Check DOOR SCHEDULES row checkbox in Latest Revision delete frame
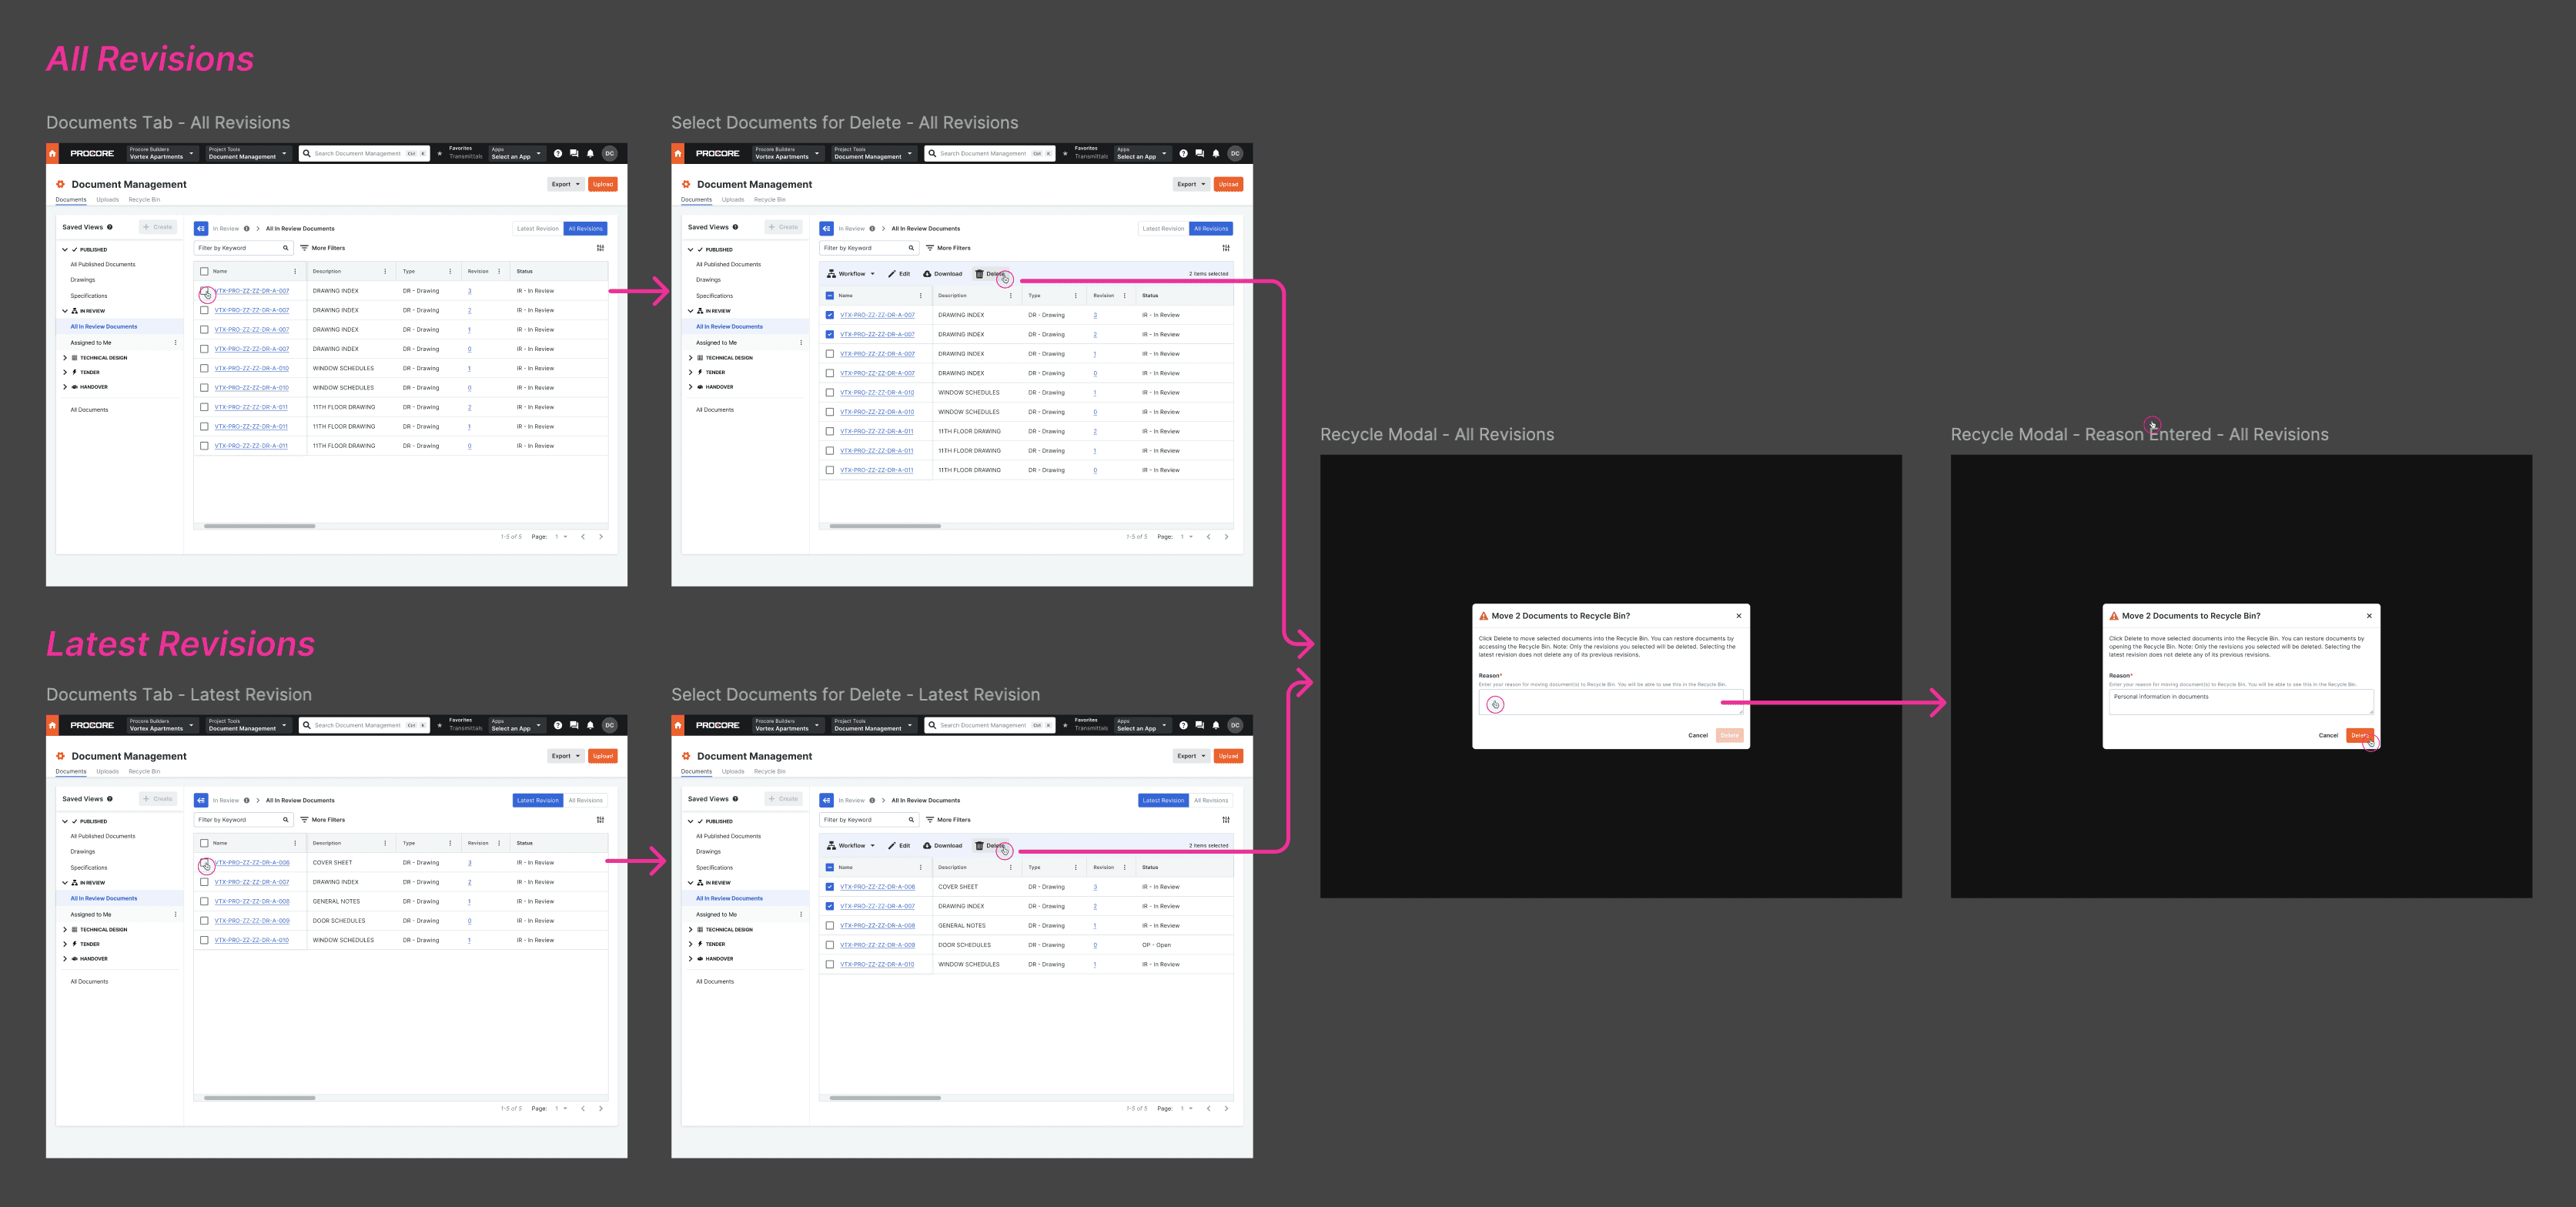 (x=830, y=945)
